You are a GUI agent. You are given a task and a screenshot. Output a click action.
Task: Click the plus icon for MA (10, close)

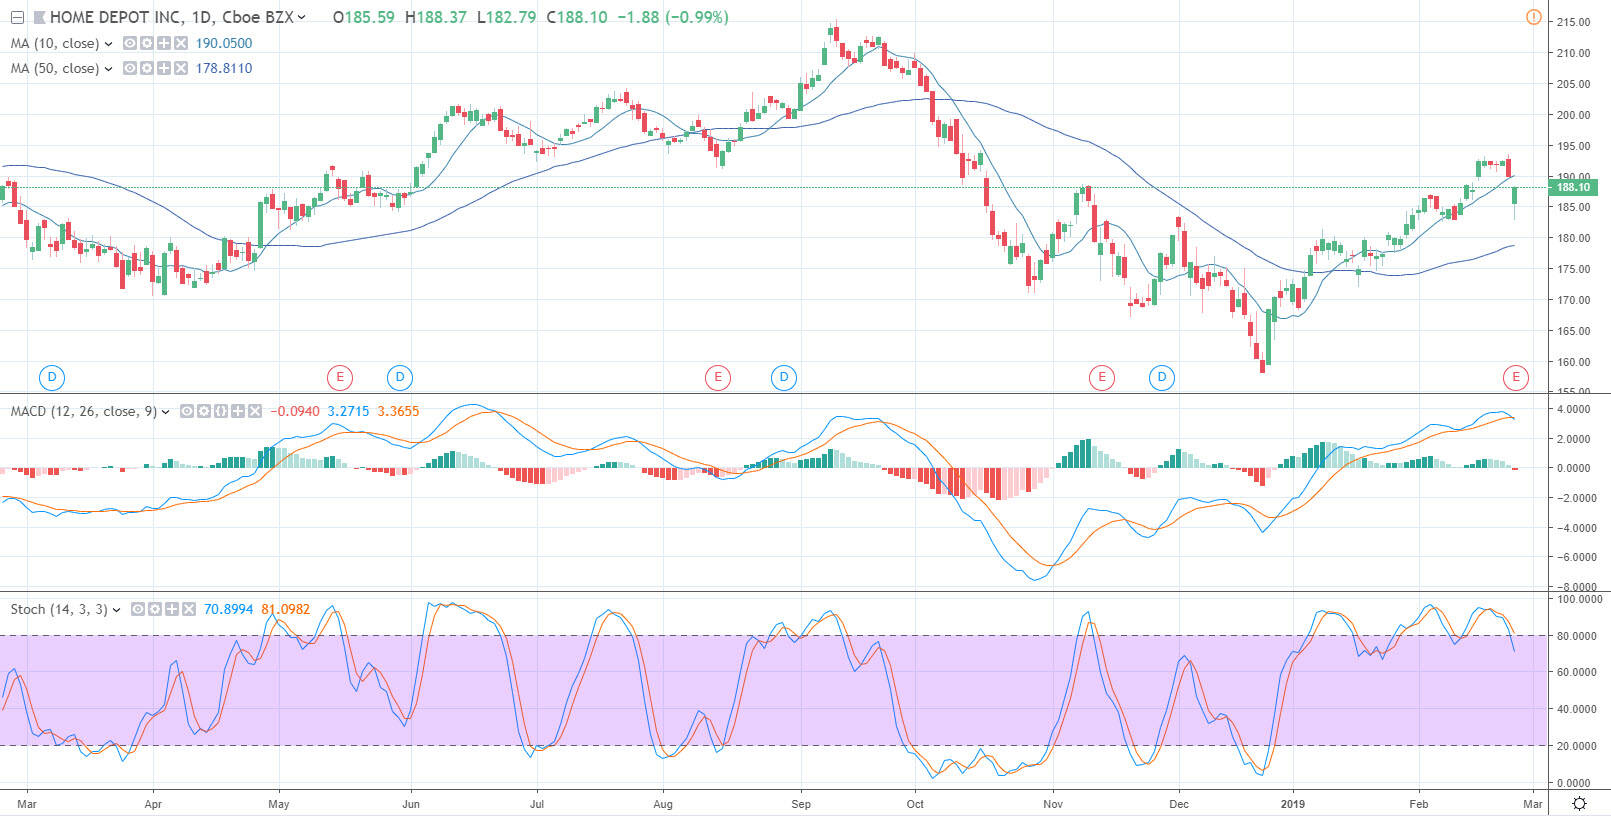pyautogui.click(x=164, y=43)
